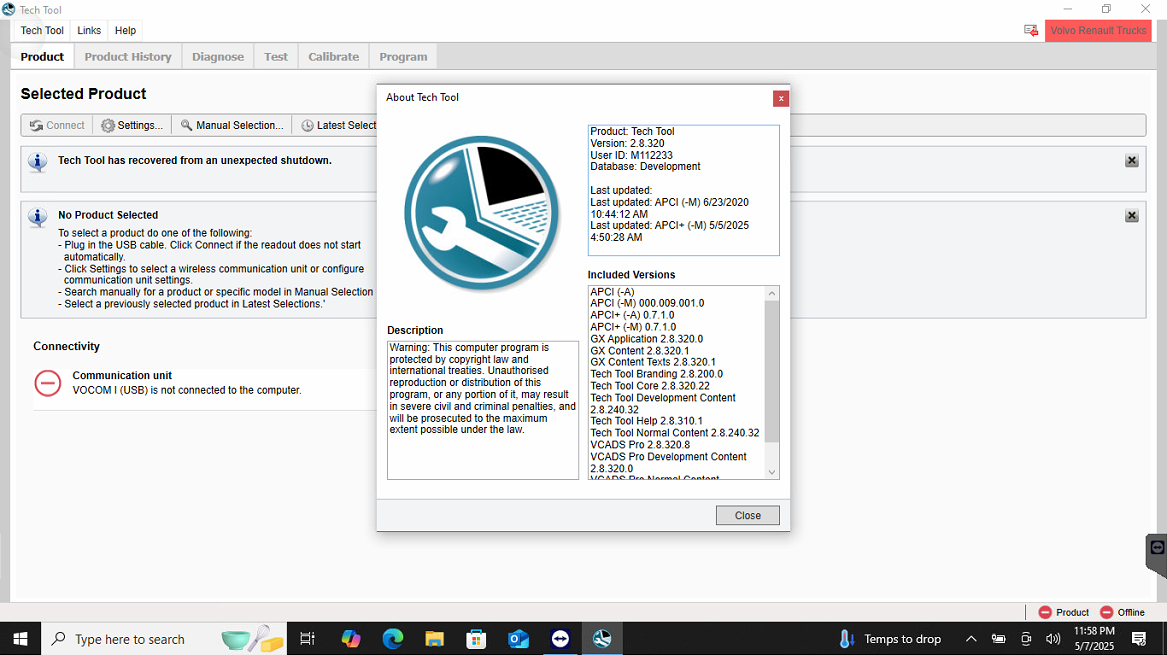Click the Product status indicator in status bar
Screen dimensions: 1167x655
click(1064, 612)
